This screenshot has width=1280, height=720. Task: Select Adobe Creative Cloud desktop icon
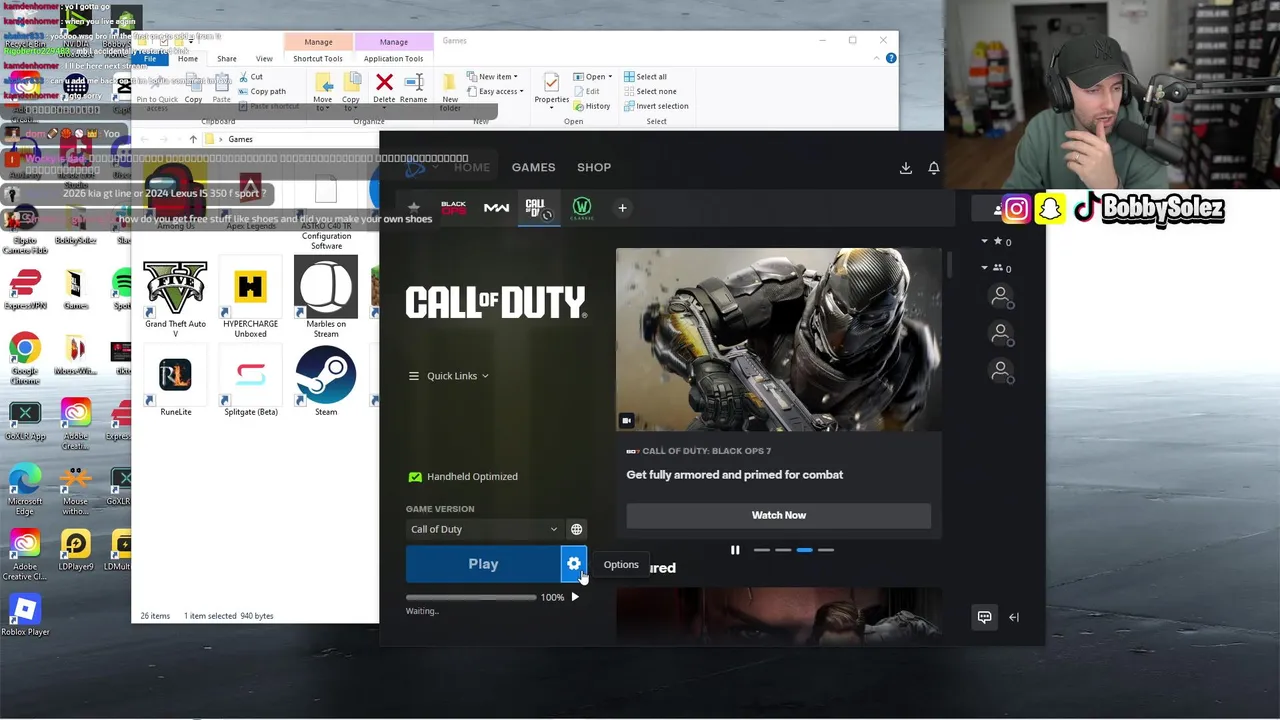[x=25, y=555]
